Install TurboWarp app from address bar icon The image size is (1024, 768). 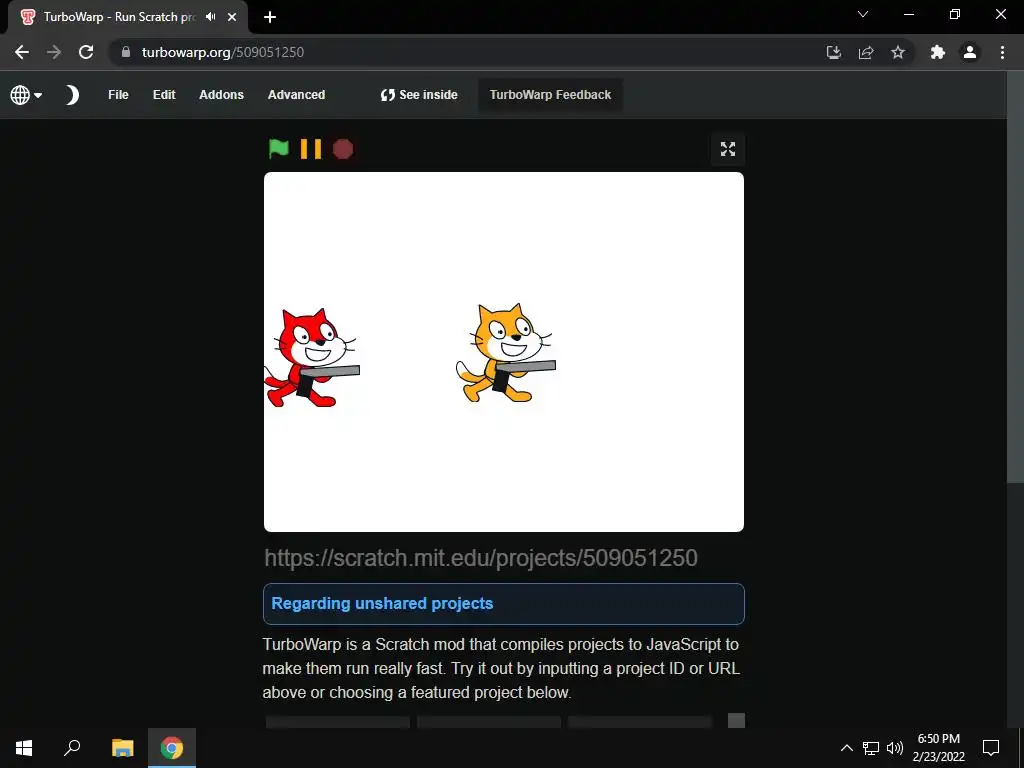coord(834,52)
